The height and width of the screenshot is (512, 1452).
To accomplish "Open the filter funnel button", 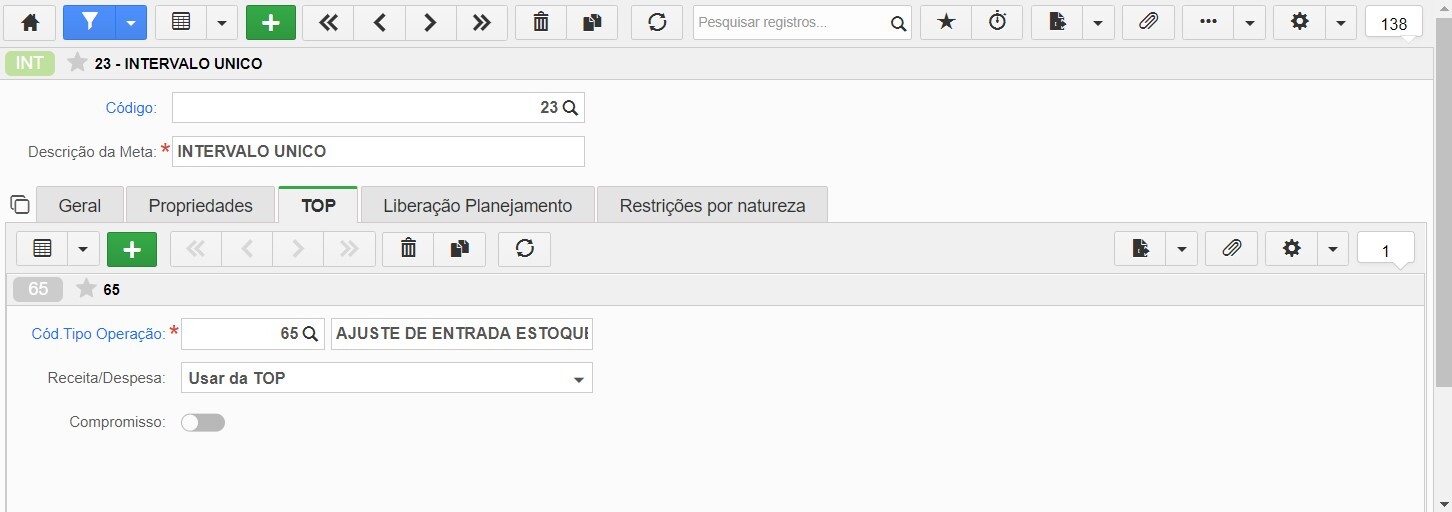I will (89, 22).
